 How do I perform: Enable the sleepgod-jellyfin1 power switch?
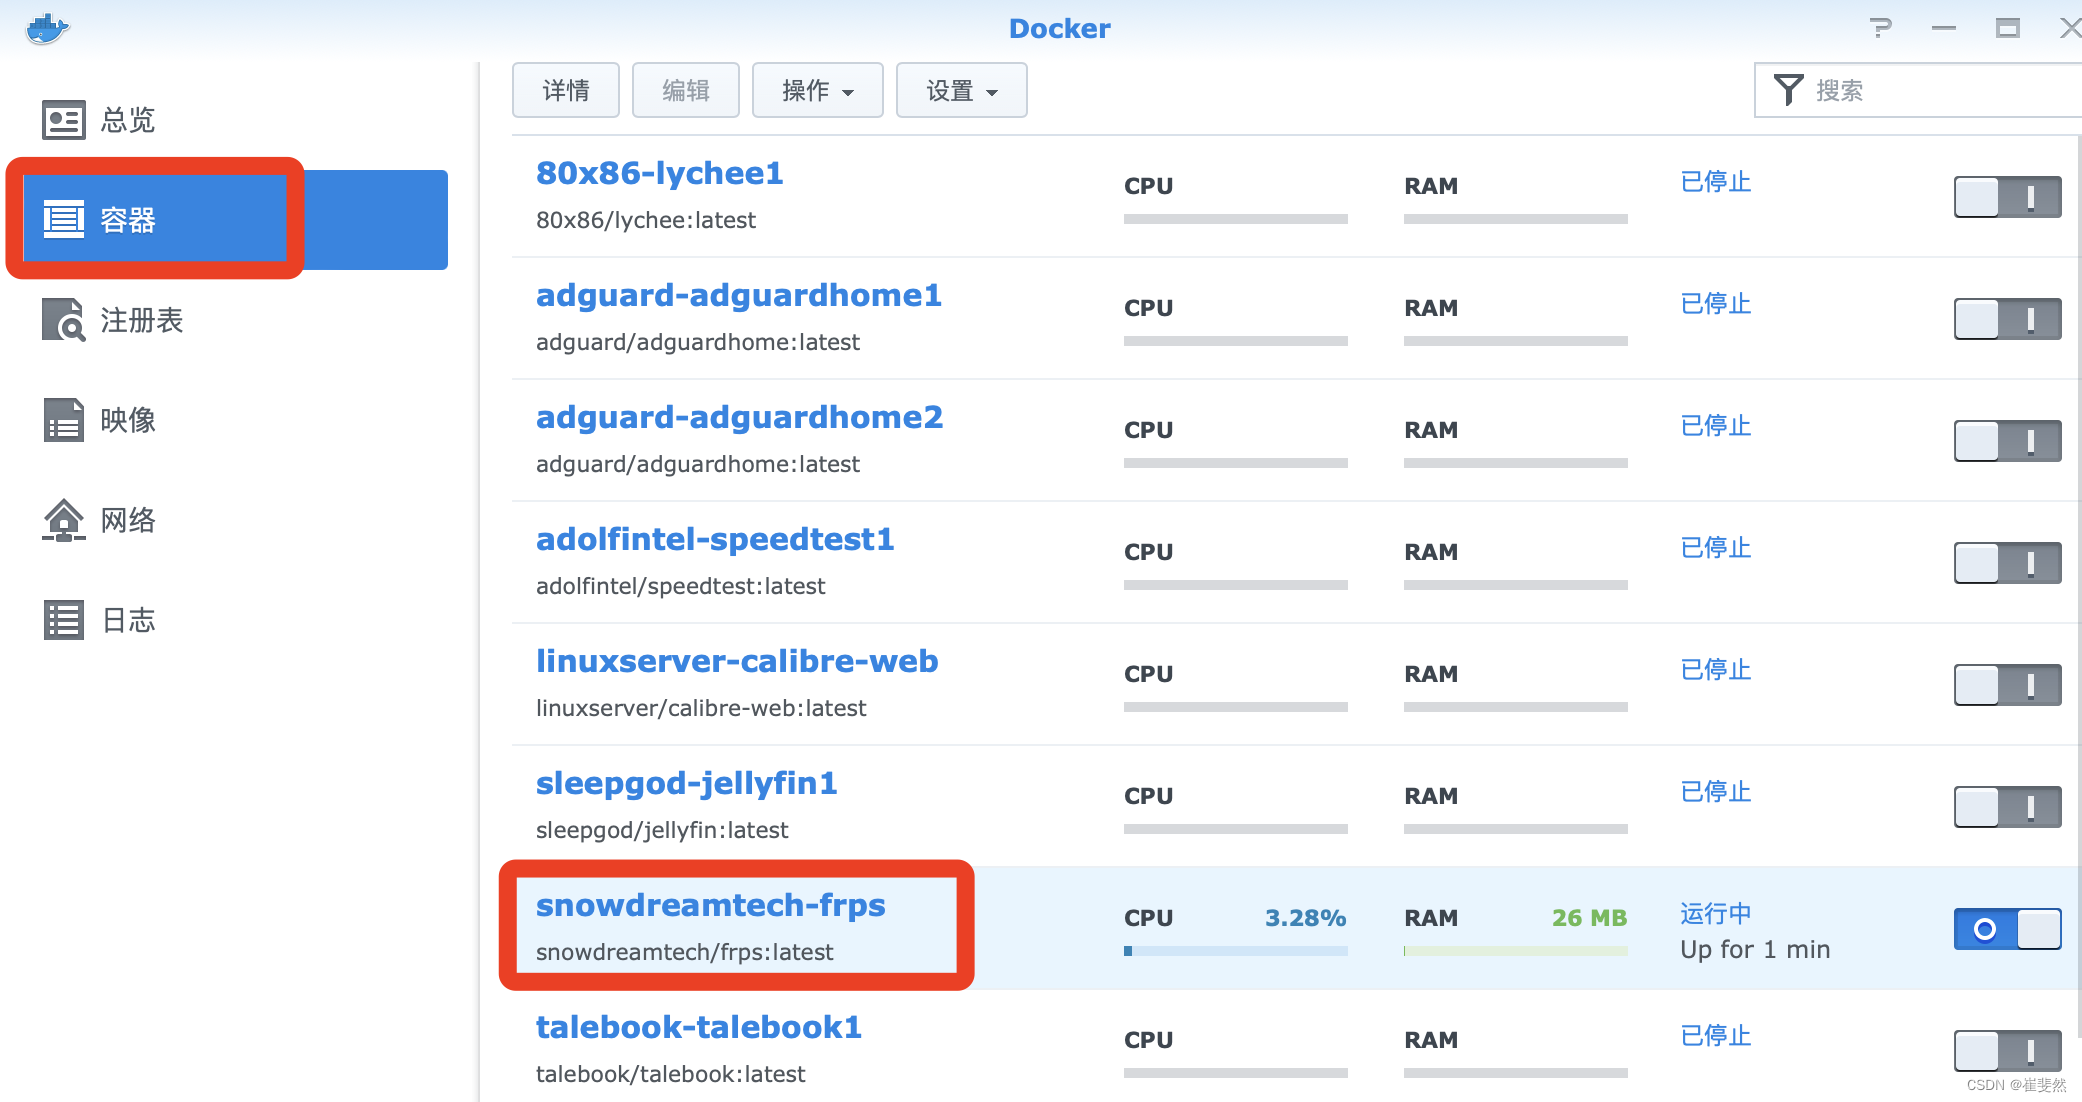pos(2008,807)
